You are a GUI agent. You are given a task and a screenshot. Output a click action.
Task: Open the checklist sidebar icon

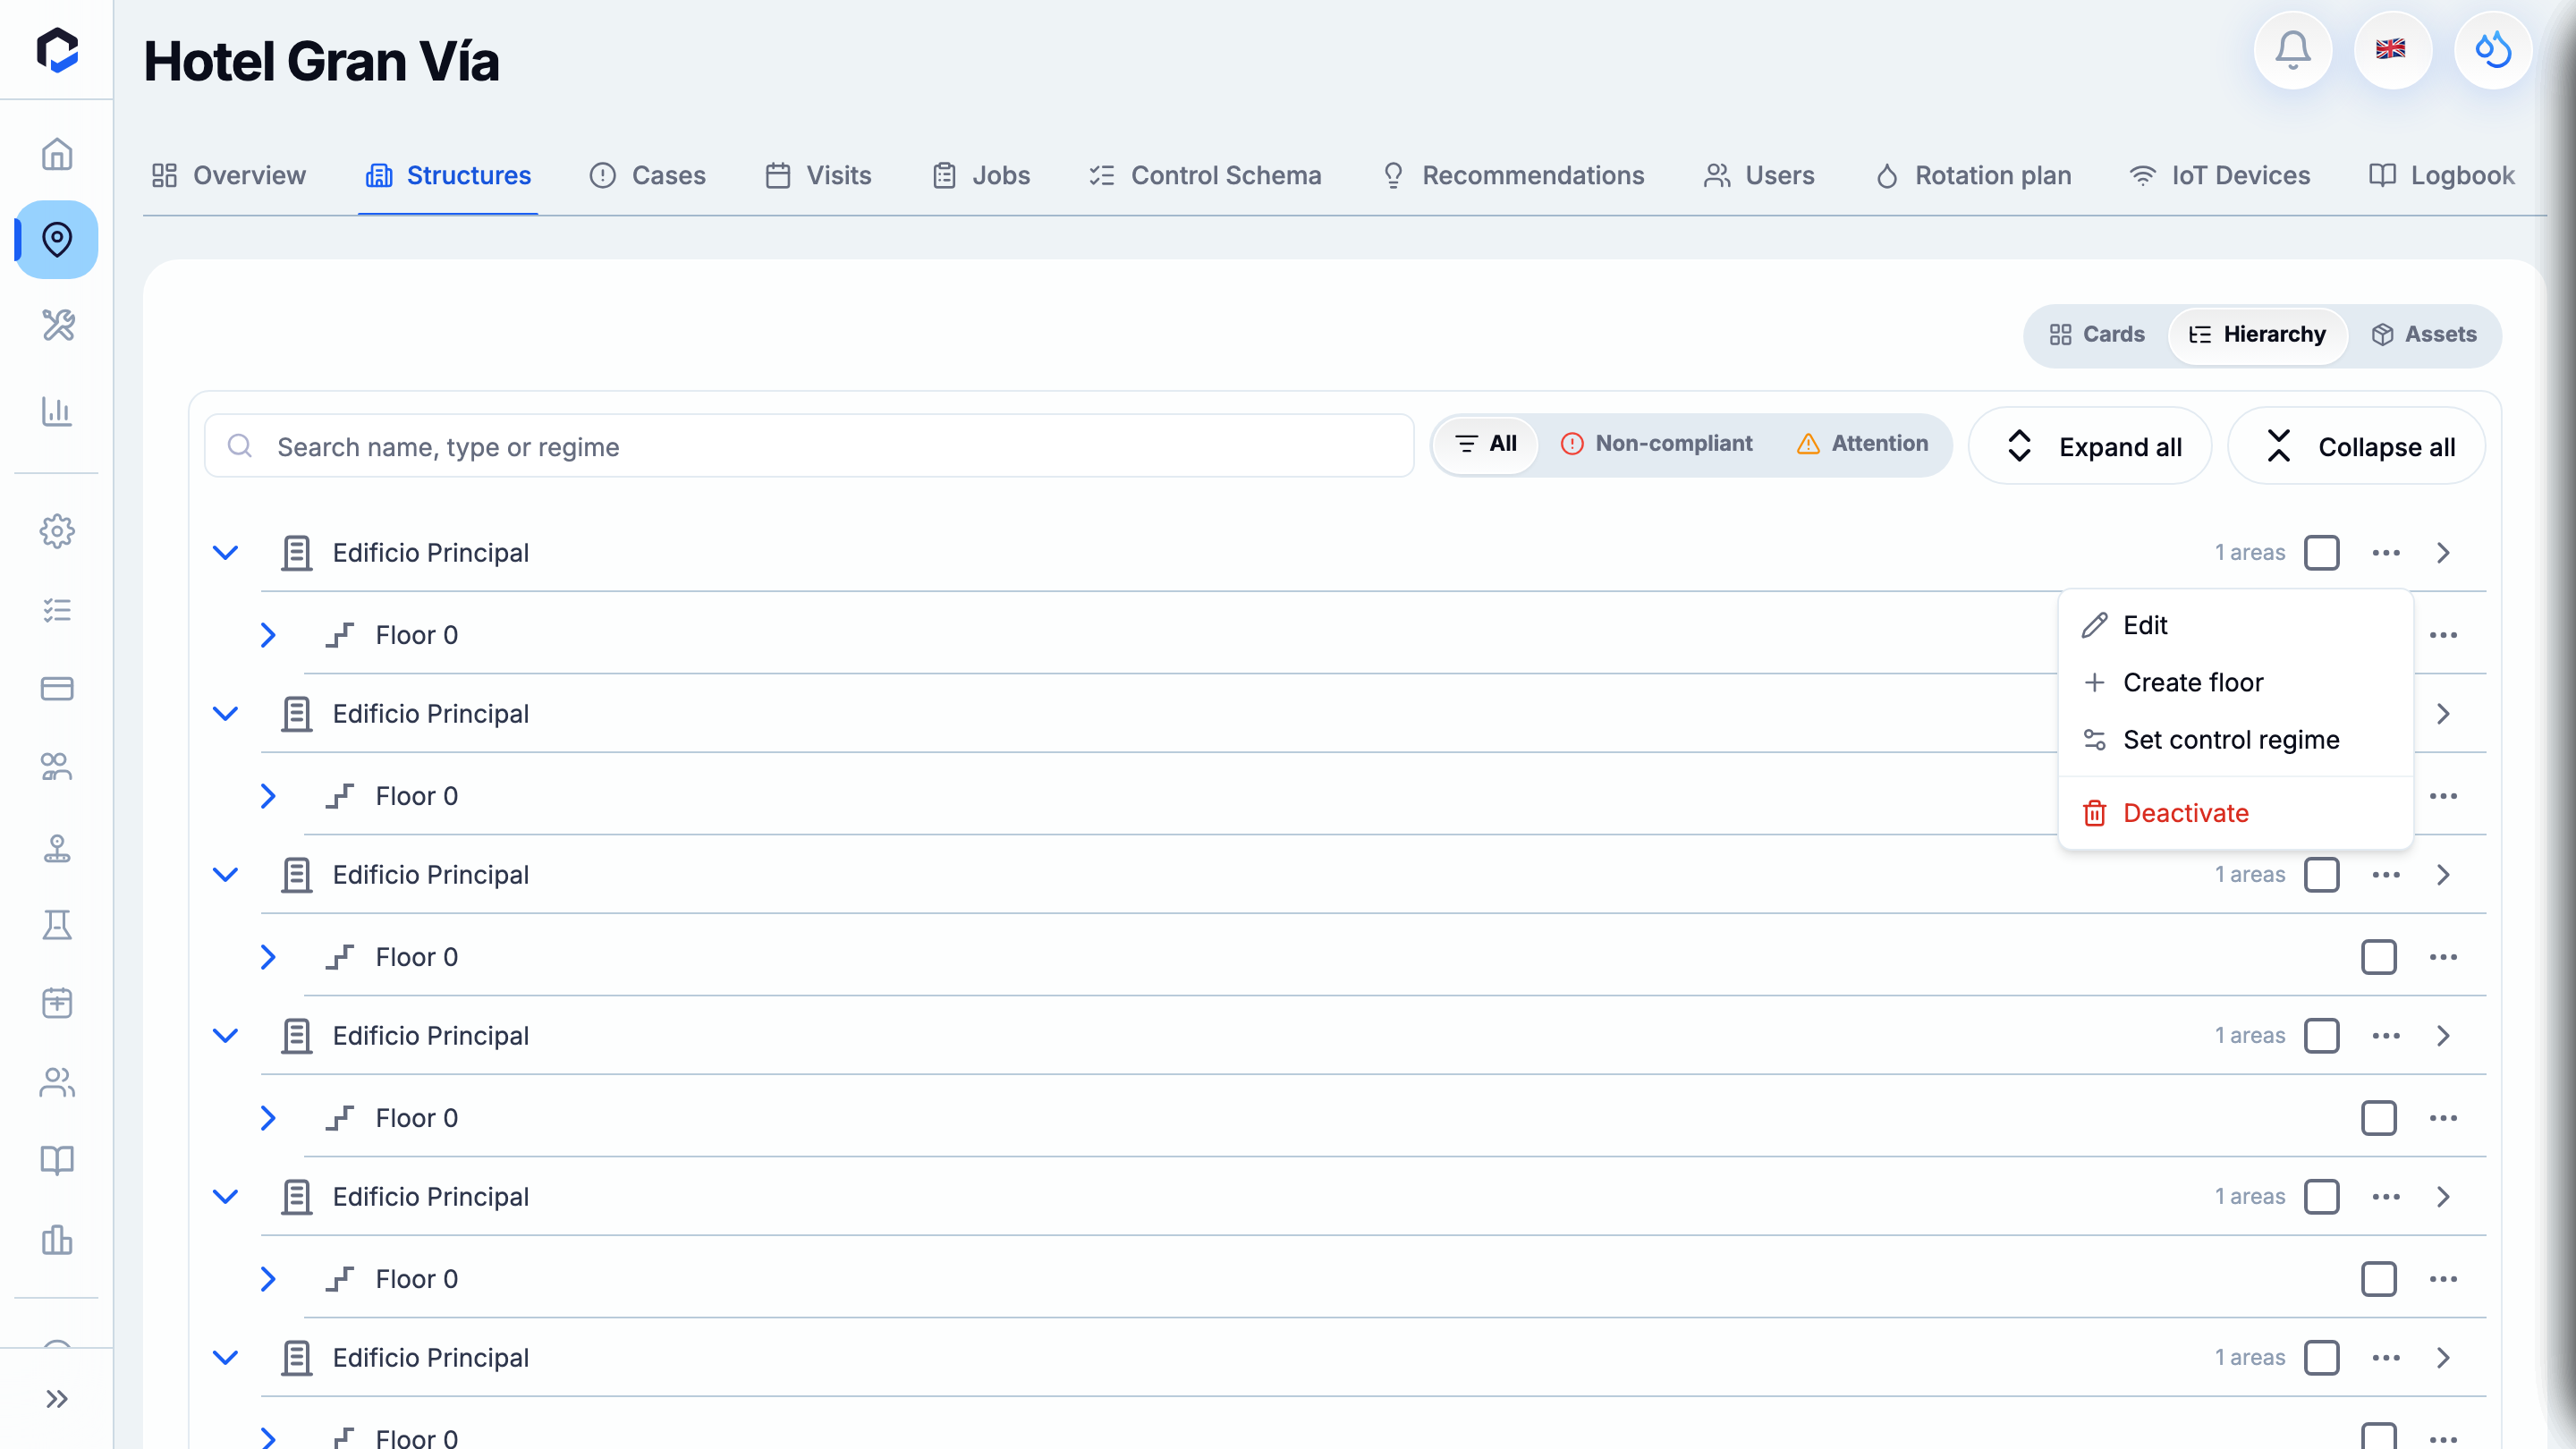point(57,610)
